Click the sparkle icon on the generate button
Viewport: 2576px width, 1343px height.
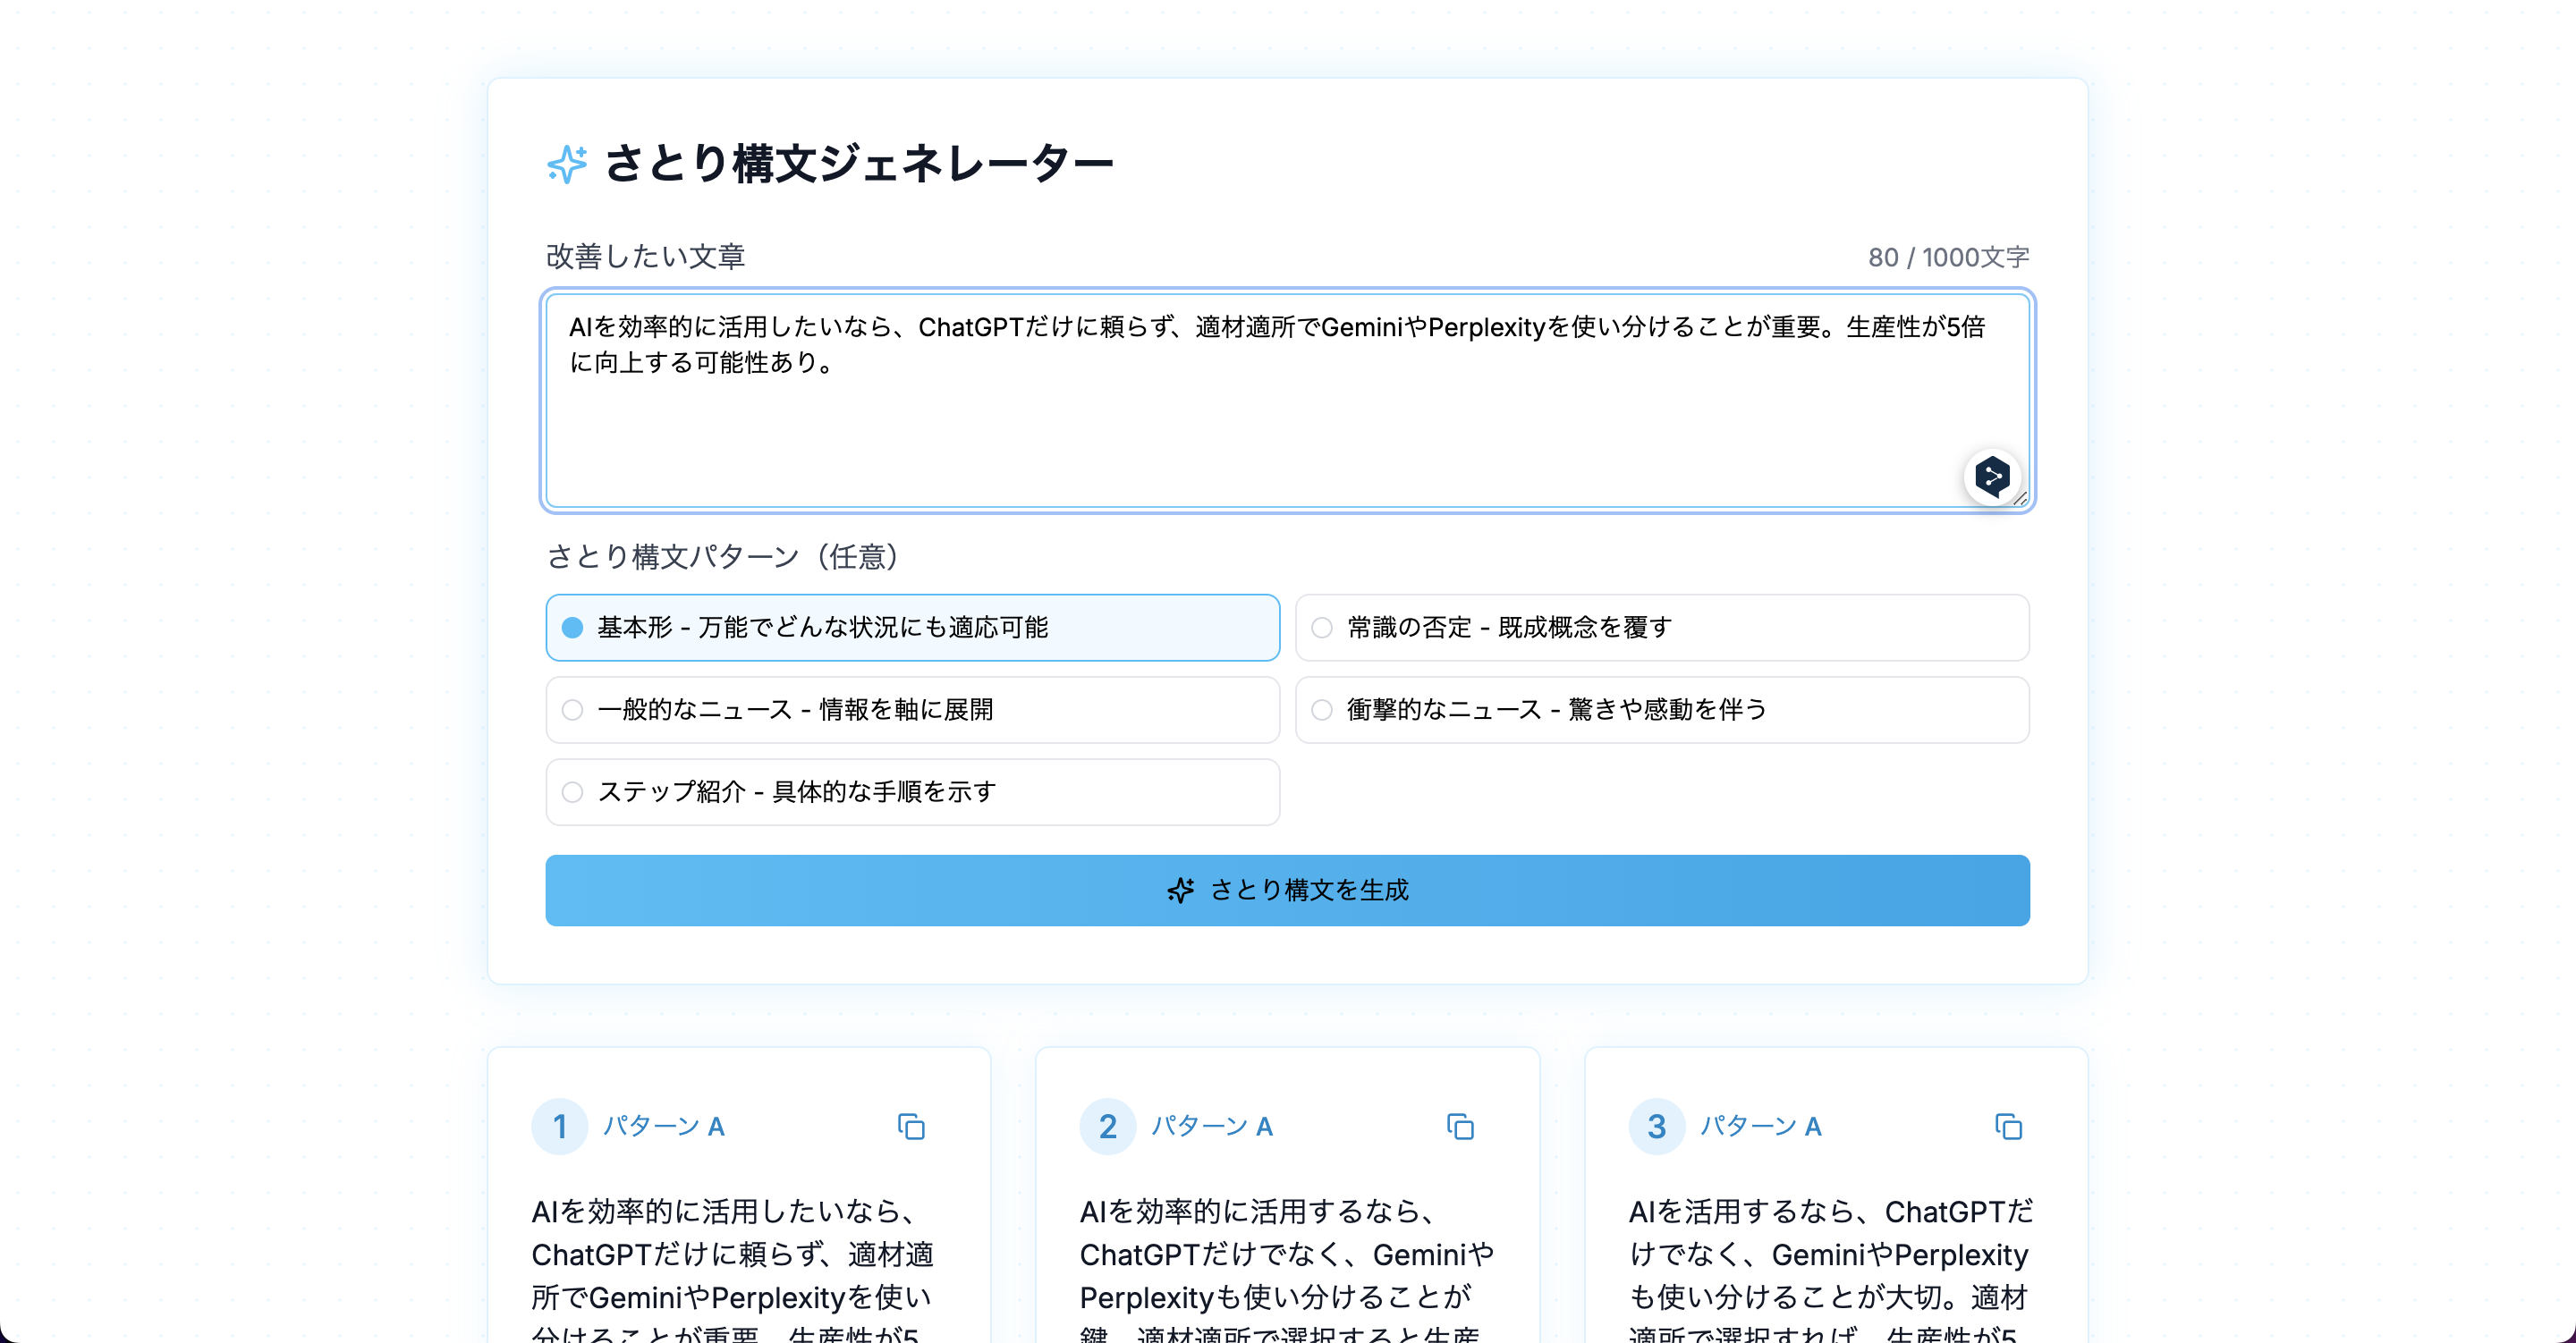[x=1181, y=890]
